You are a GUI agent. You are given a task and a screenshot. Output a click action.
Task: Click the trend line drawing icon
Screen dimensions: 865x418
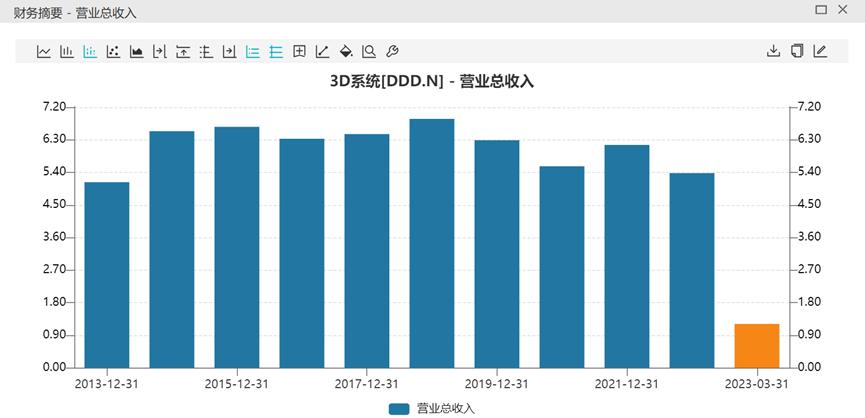click(322, 52)
